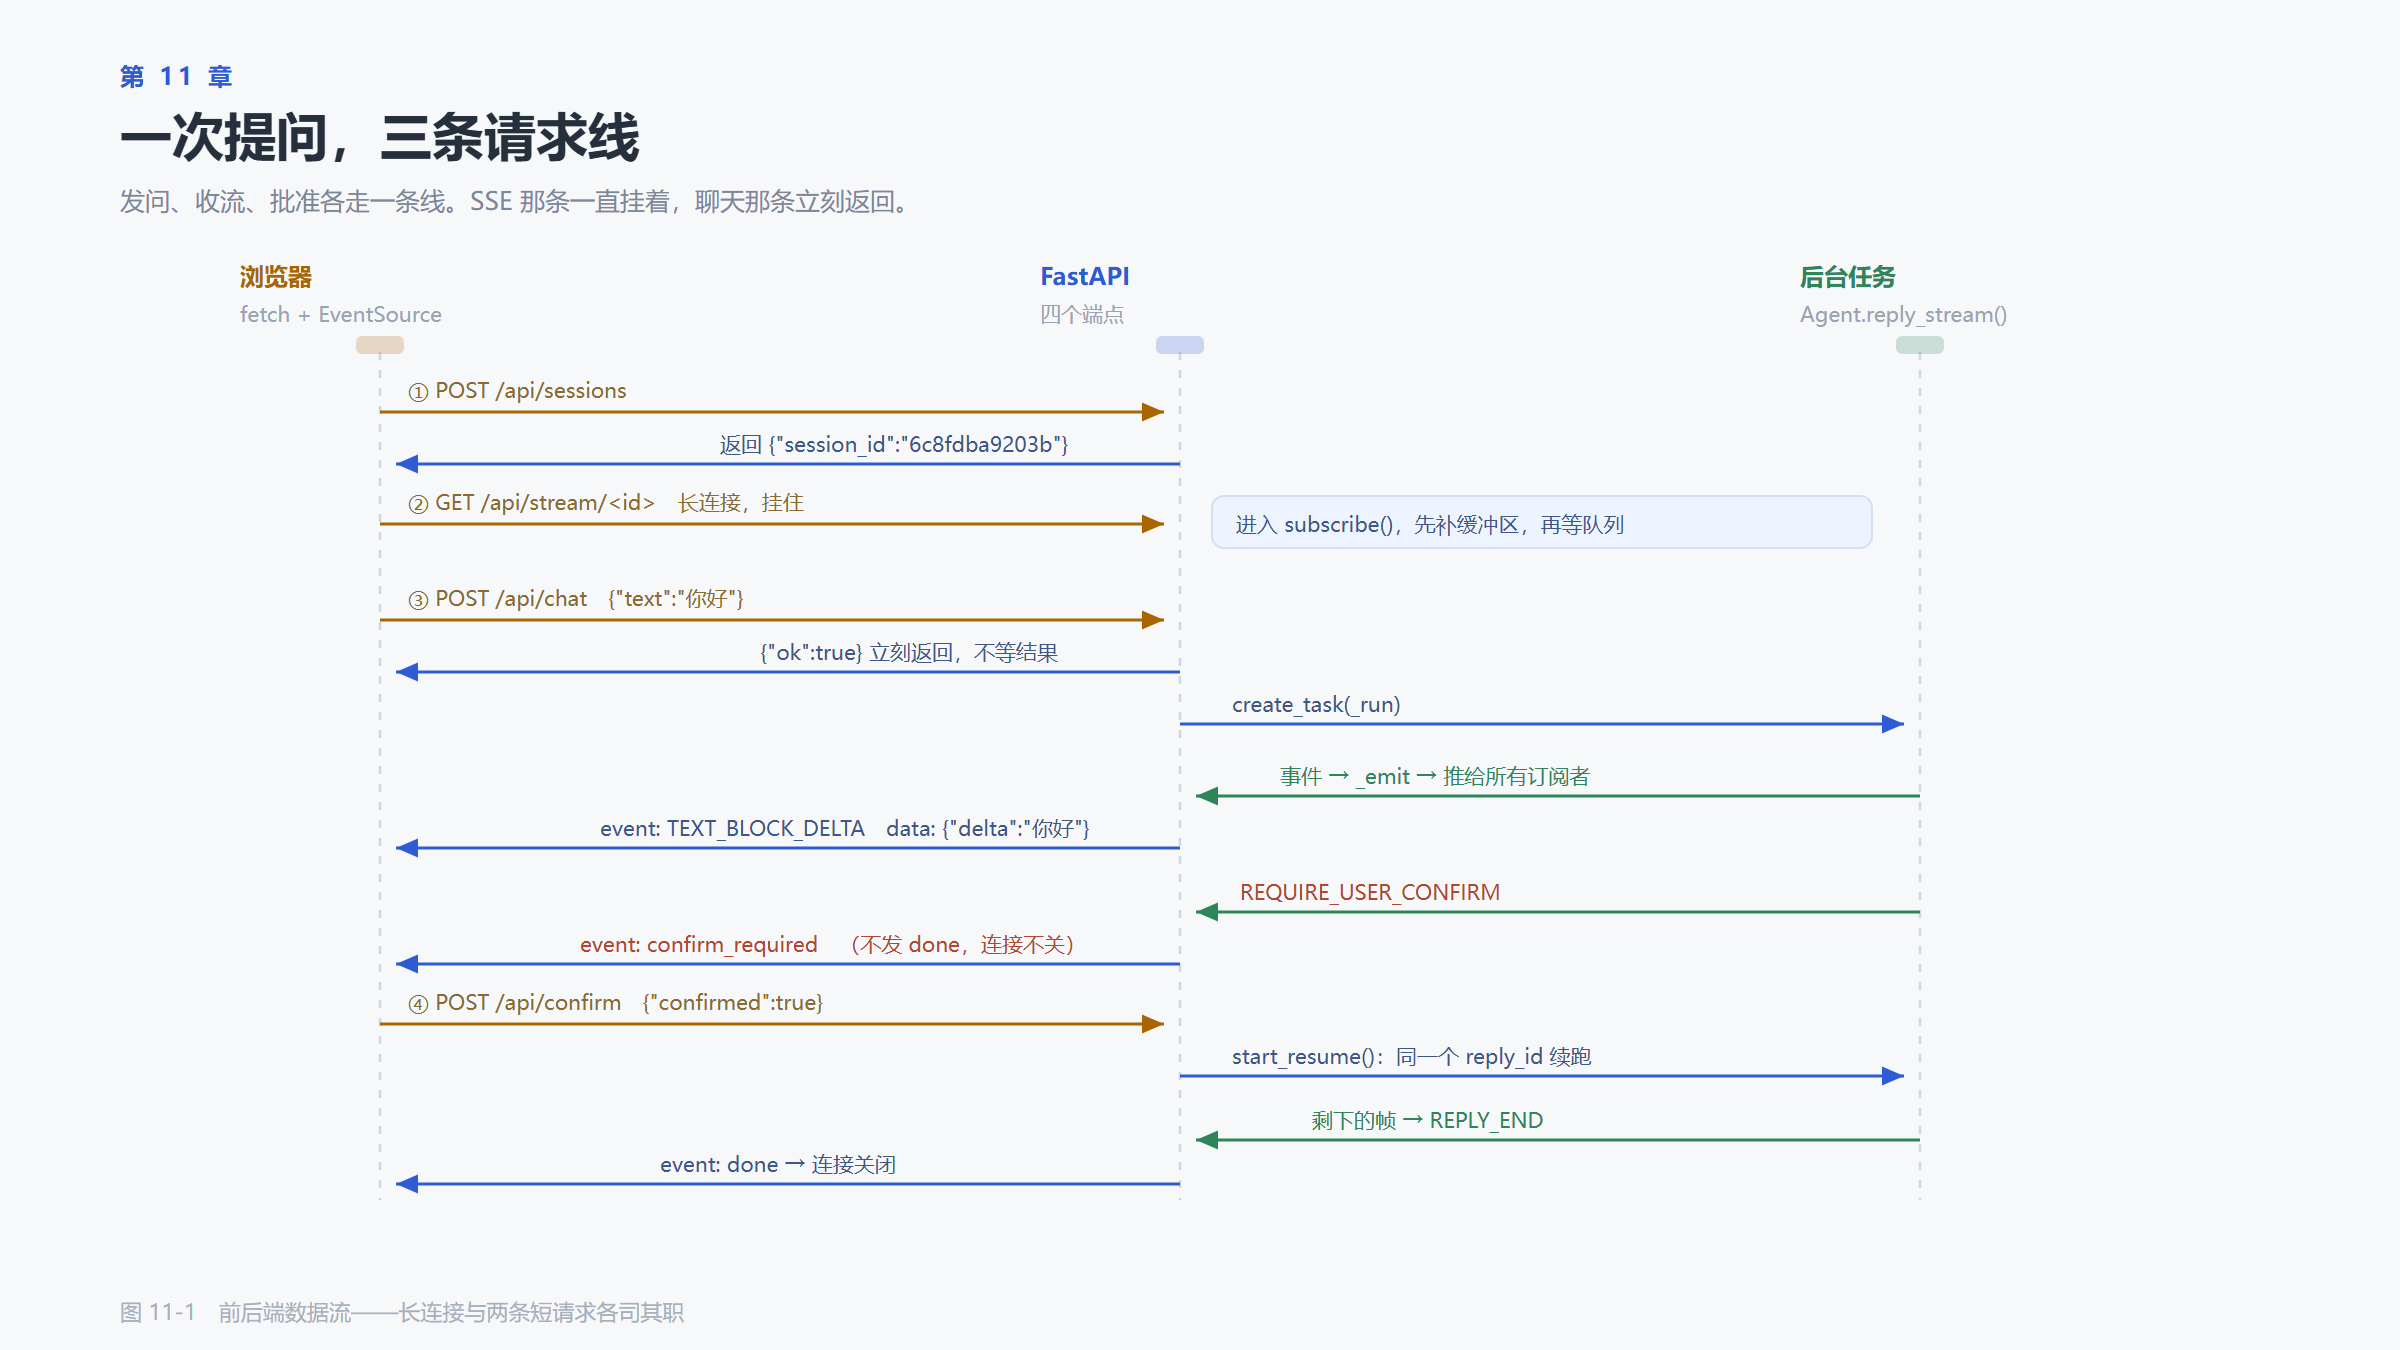
Task: Click the 剩下的帧 → REPLY_END label
Action: pyautogui.click(x=1427, y=1121)
